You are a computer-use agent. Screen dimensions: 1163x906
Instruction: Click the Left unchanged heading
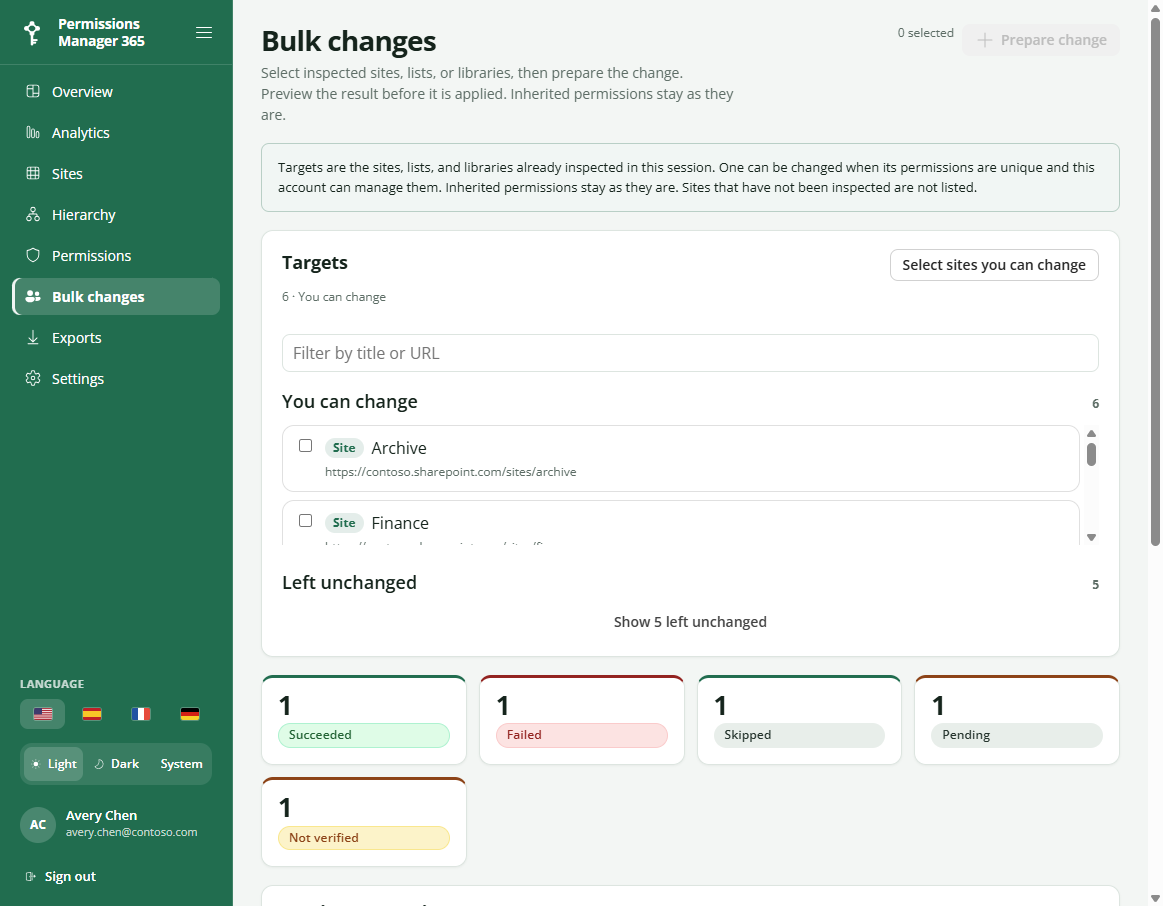349,582
